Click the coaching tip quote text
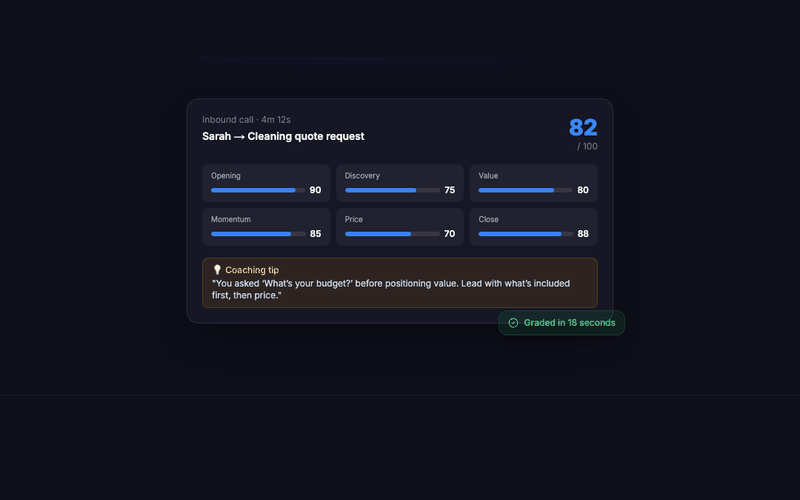The height and width of the screenshot is (500, 800). 390,289
